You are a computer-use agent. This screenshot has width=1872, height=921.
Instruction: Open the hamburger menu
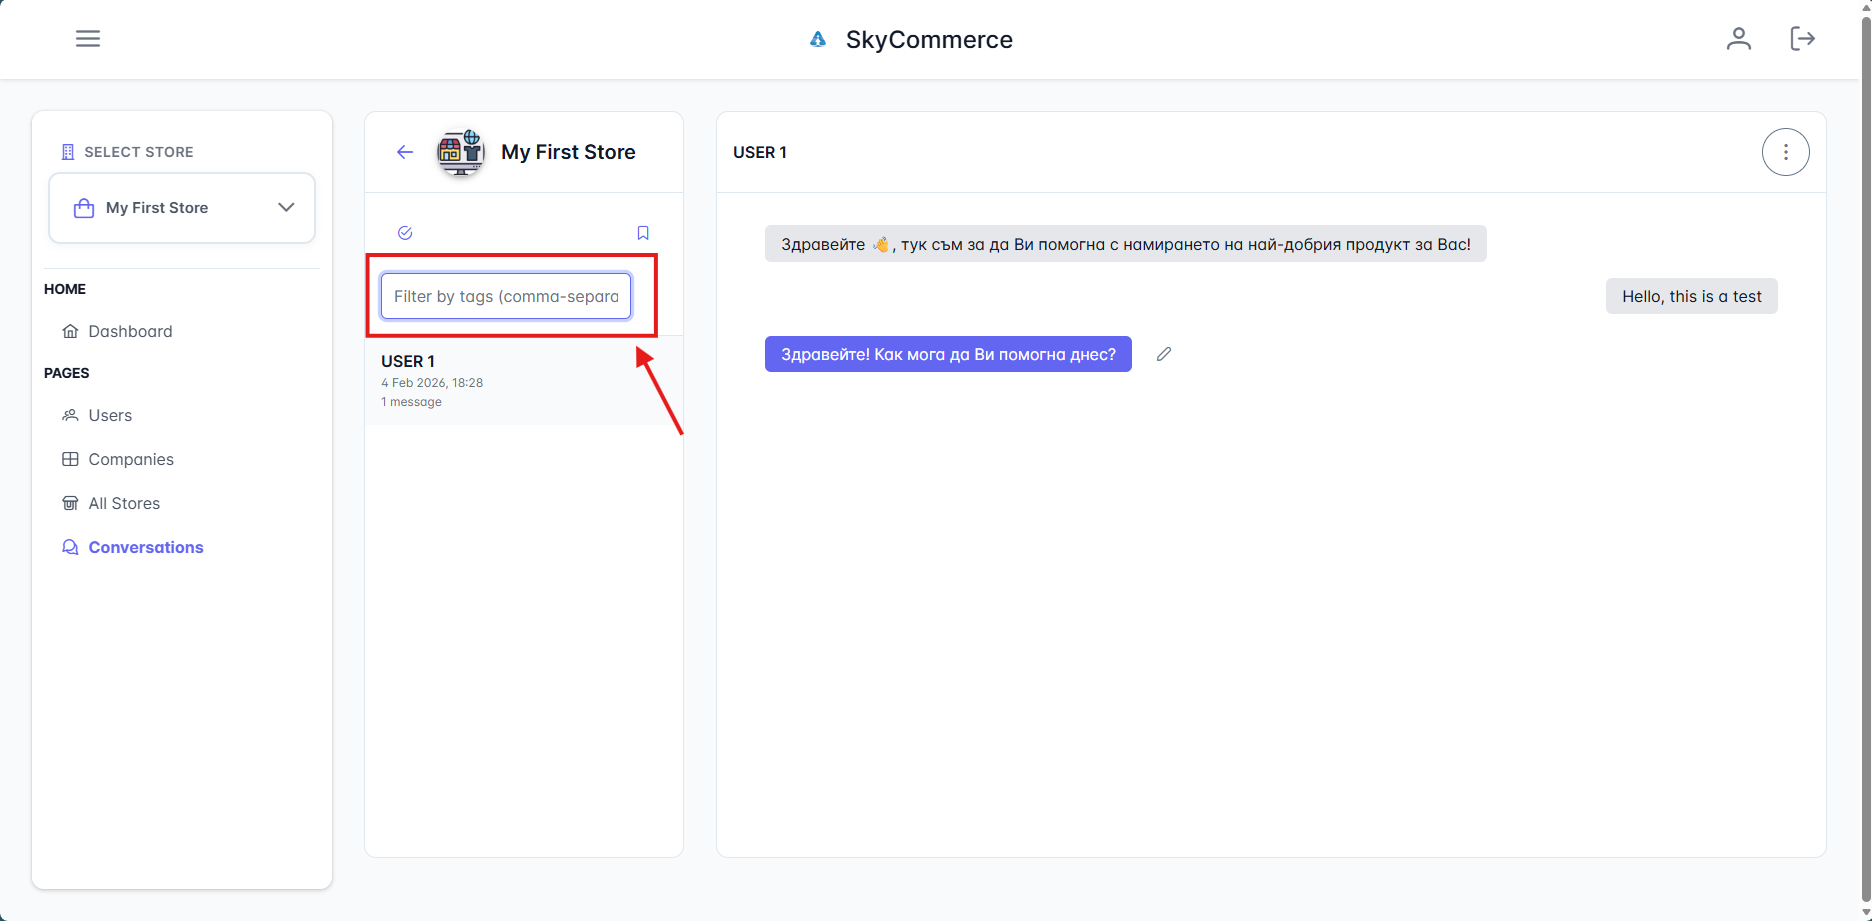(x=88, y=39)
